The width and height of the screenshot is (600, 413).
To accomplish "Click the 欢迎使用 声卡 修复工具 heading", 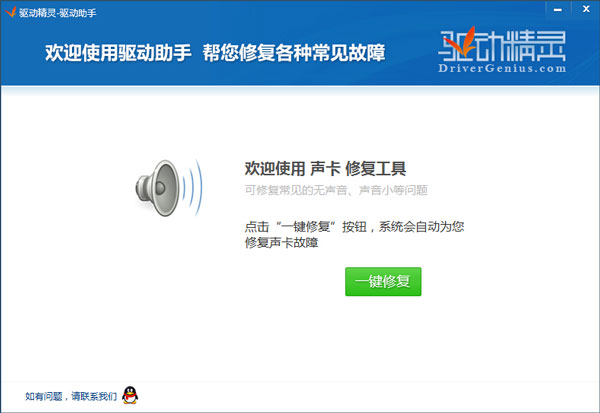I will click(325, 169).
